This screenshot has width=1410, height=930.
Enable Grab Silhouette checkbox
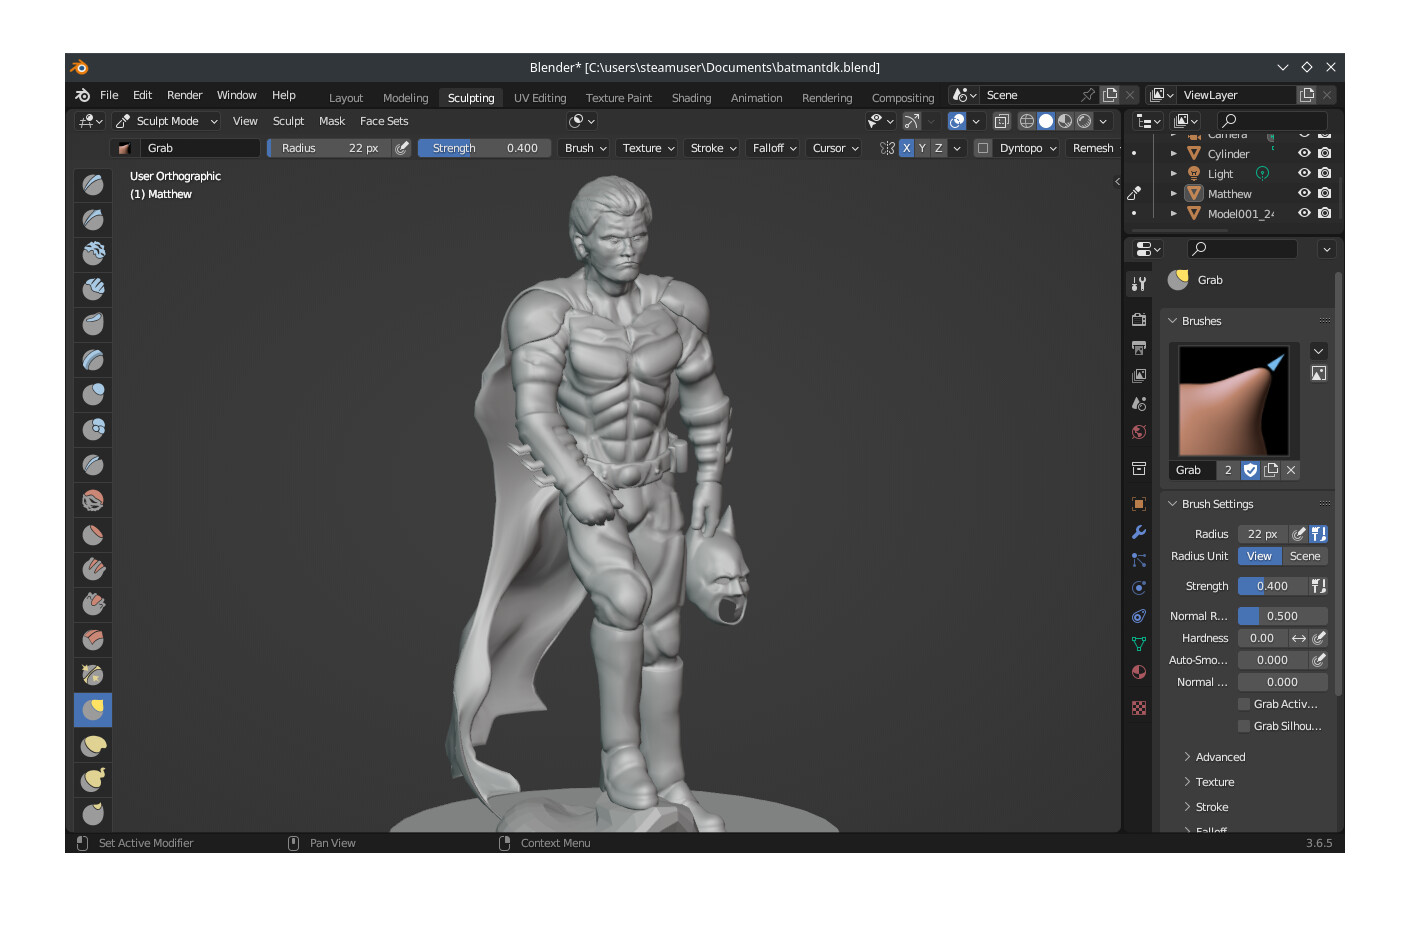pyautogui.click(x=1244, y=726)
